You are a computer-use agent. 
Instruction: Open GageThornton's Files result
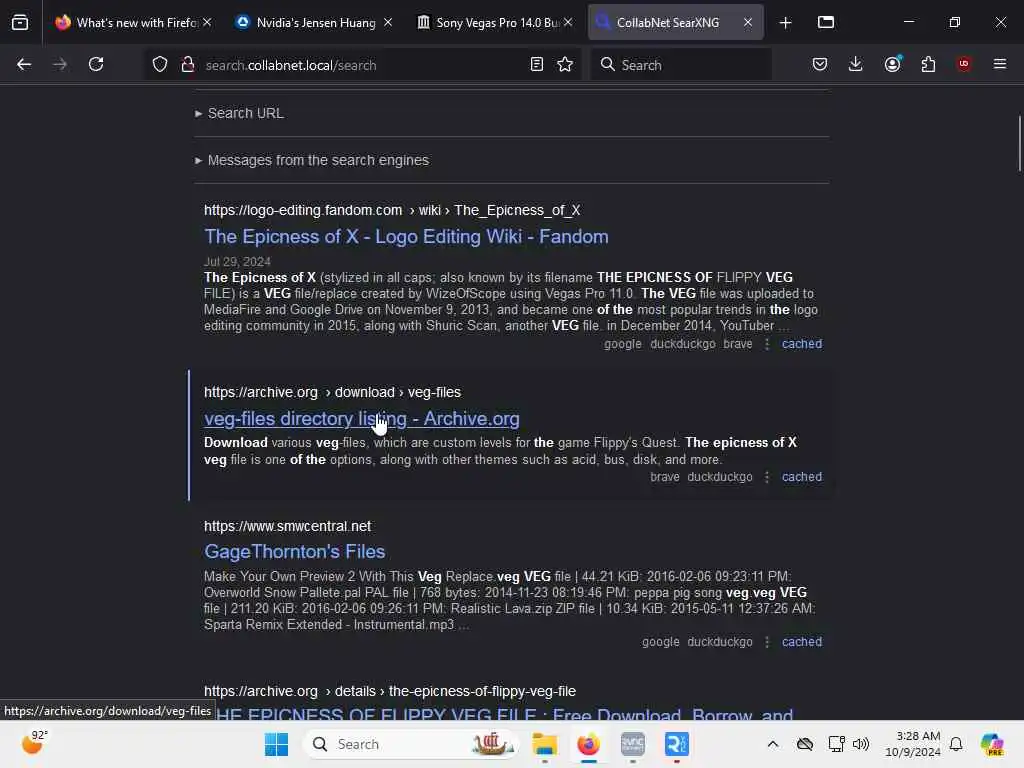click(295, 552)
